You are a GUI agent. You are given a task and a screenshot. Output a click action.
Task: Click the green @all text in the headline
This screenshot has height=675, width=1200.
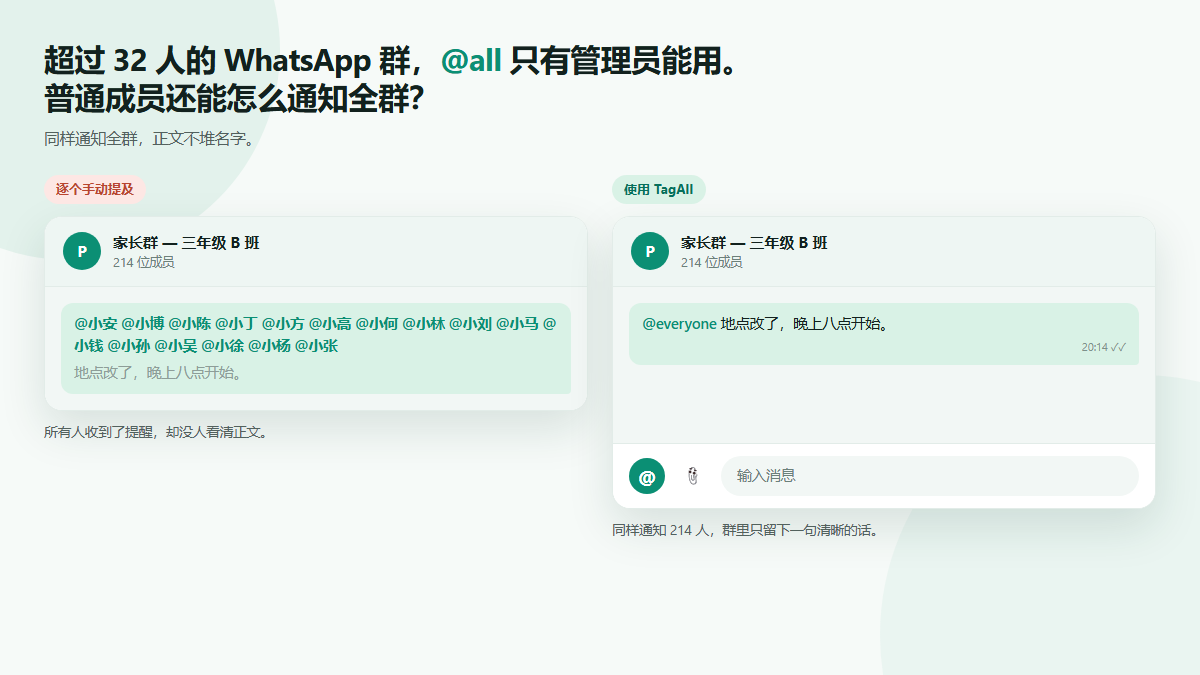coord(471,61)
